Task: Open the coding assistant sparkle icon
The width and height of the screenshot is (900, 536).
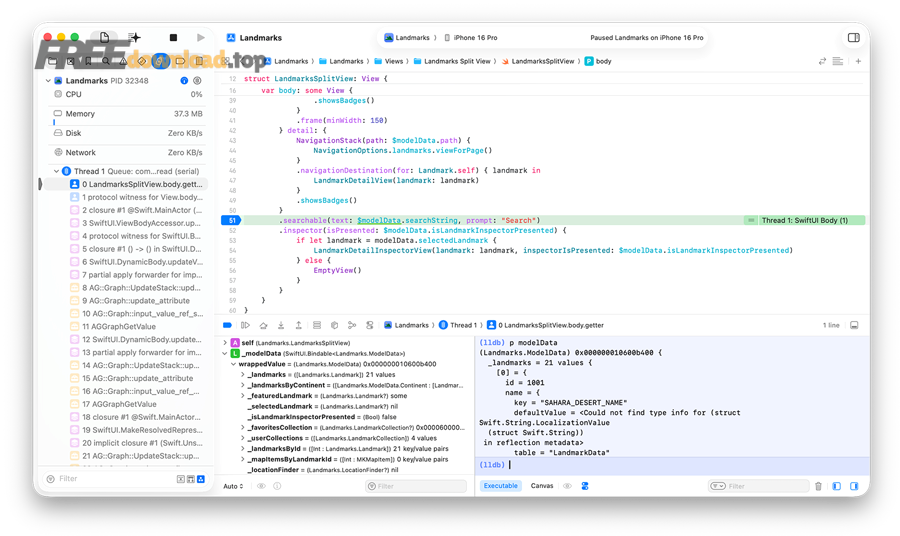Action: [x=134, y=37]
